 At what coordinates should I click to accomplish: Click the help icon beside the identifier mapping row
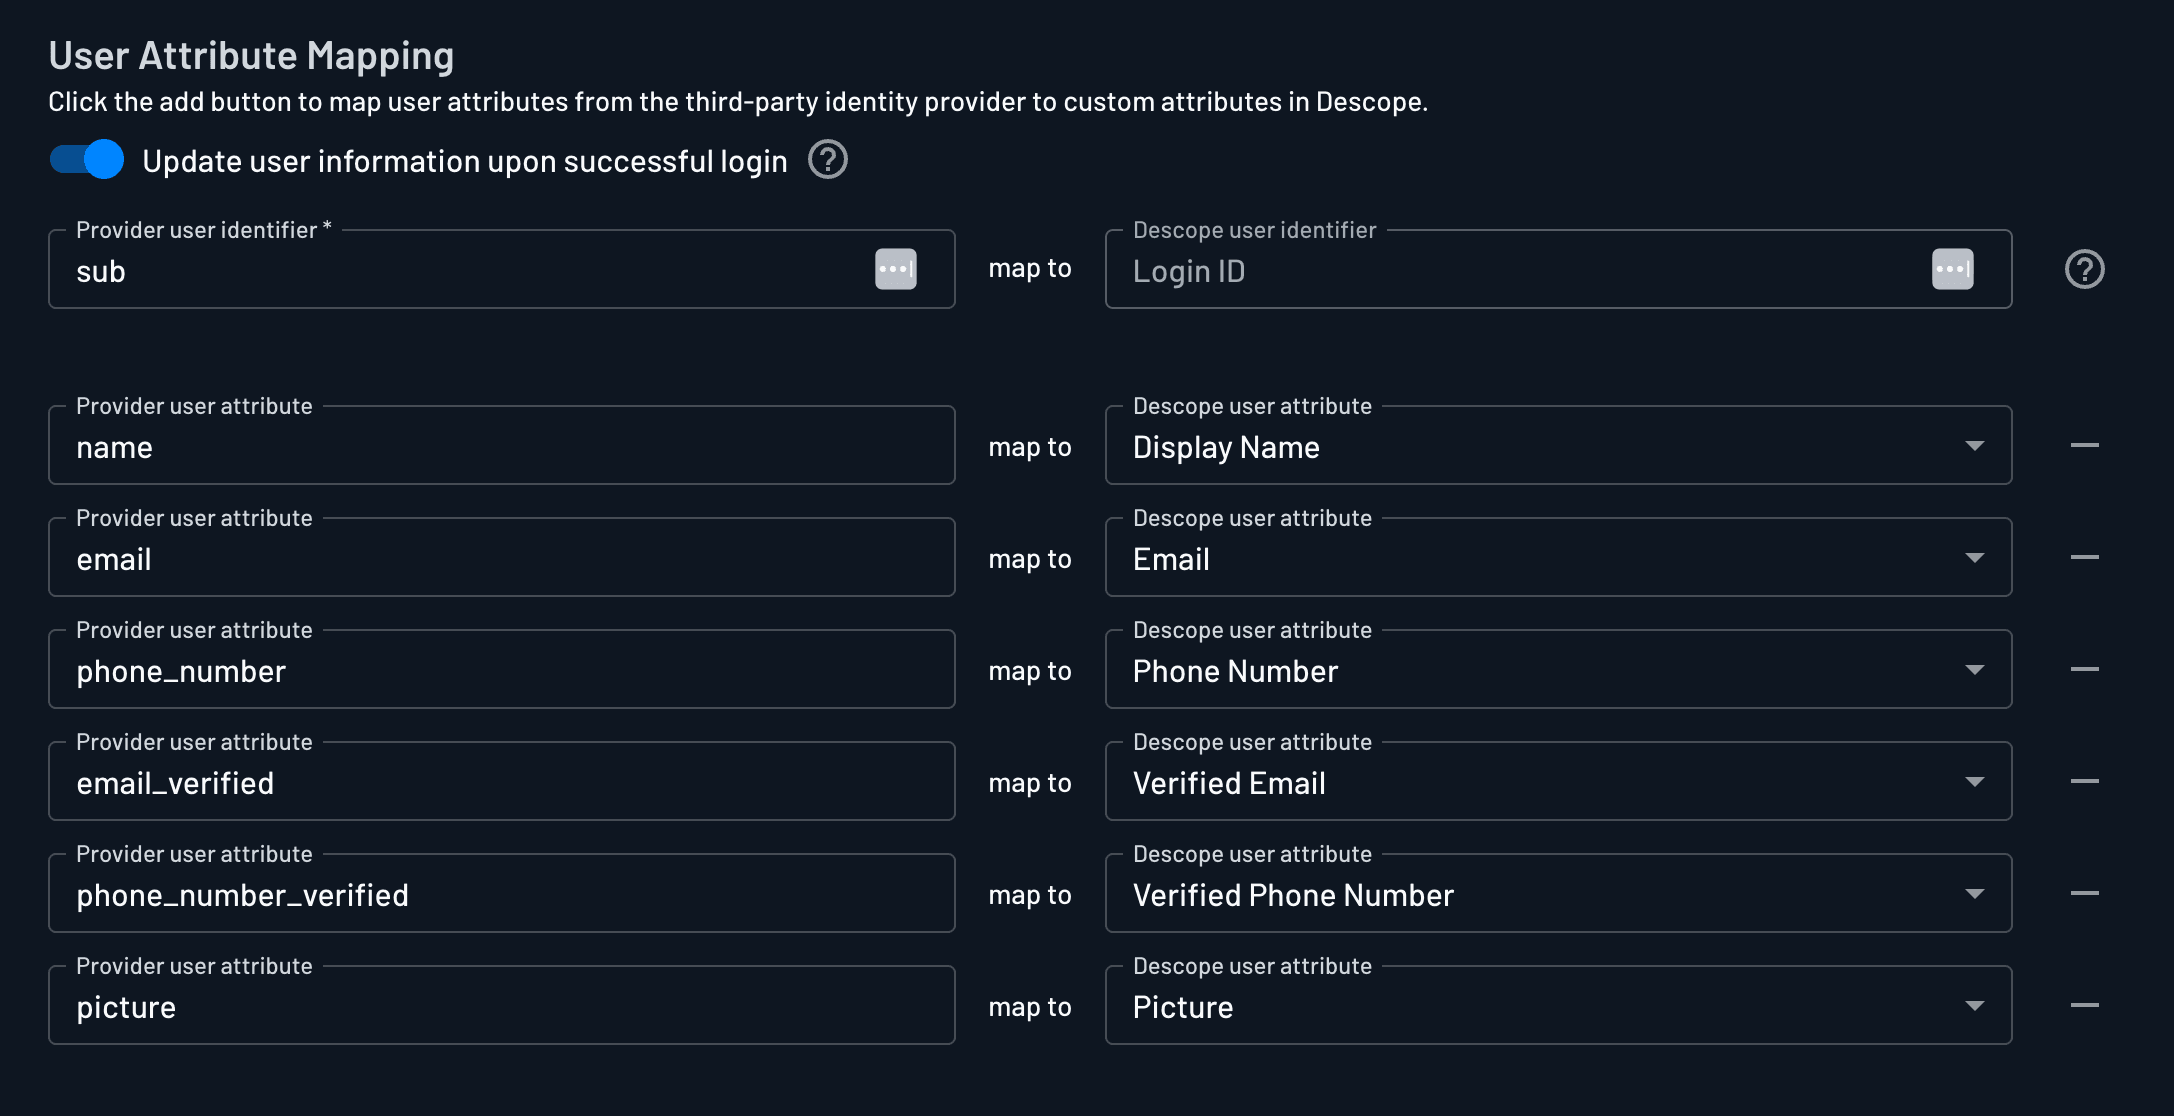click(x=2084, y=268)
